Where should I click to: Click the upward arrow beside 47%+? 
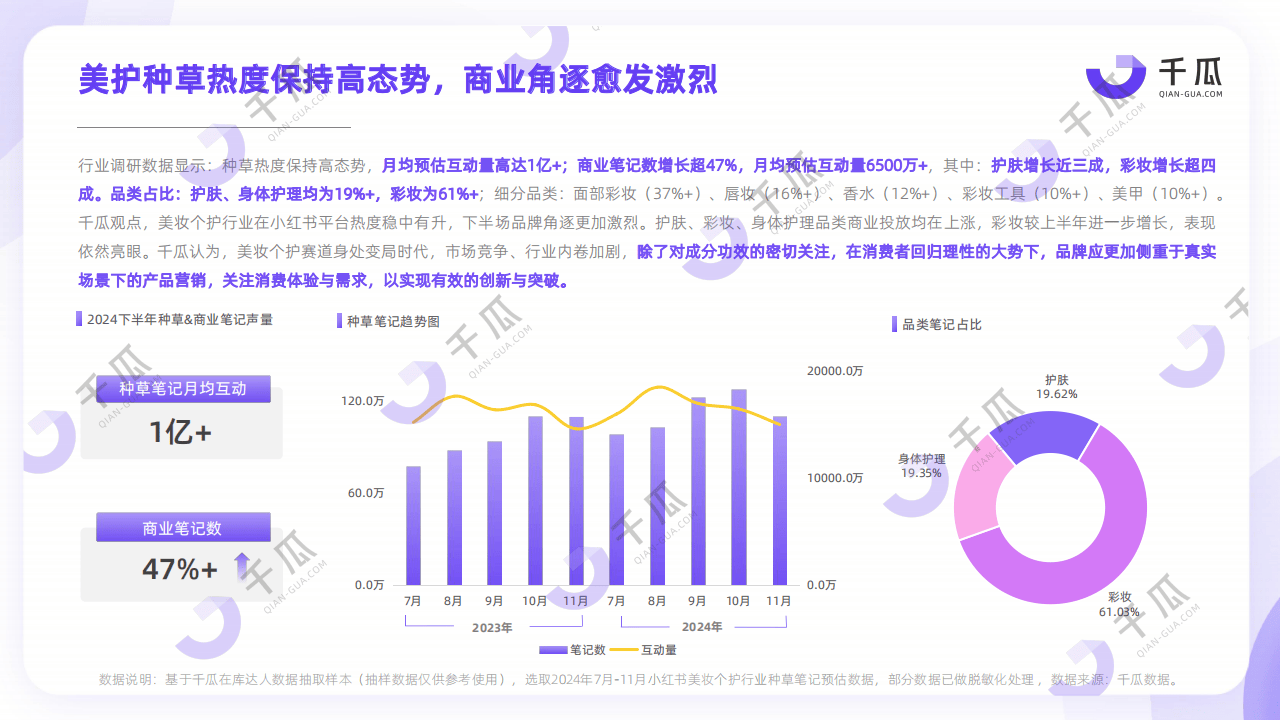[242, 566]
